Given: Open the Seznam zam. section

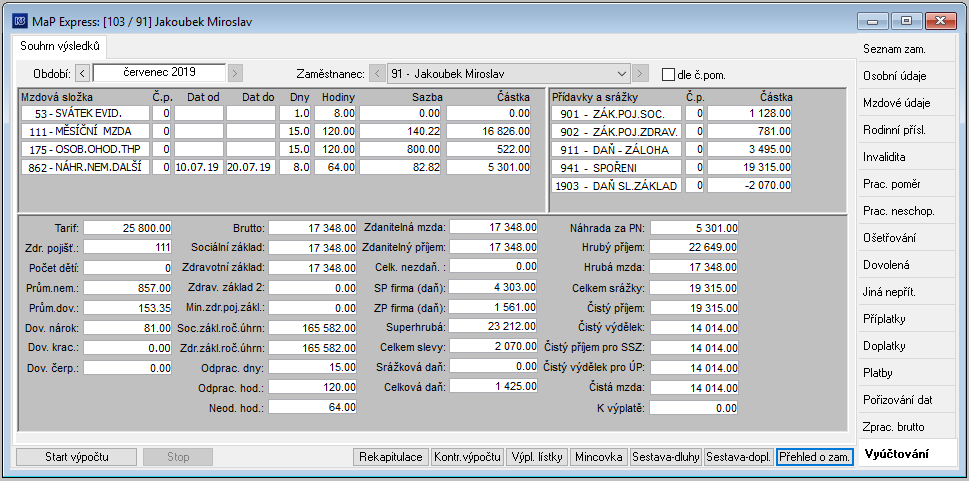Looking at the screenshot, I should (x=907, y=49).
